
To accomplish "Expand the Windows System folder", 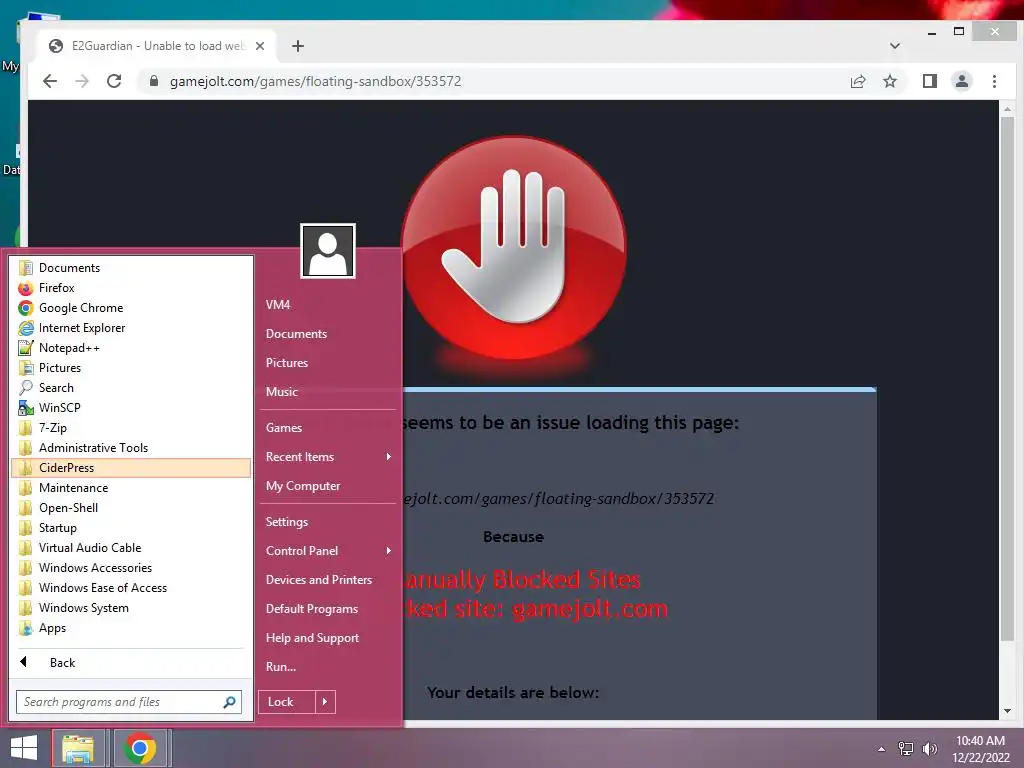I will [x=131, y=608].
